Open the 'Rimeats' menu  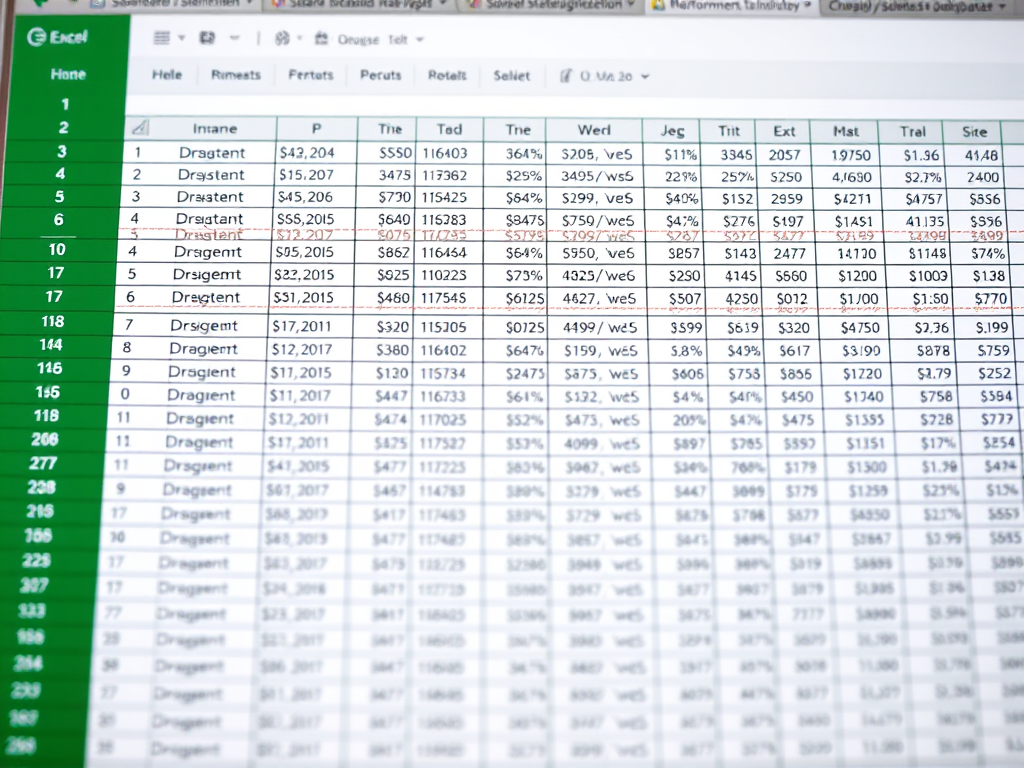(236, 75)
